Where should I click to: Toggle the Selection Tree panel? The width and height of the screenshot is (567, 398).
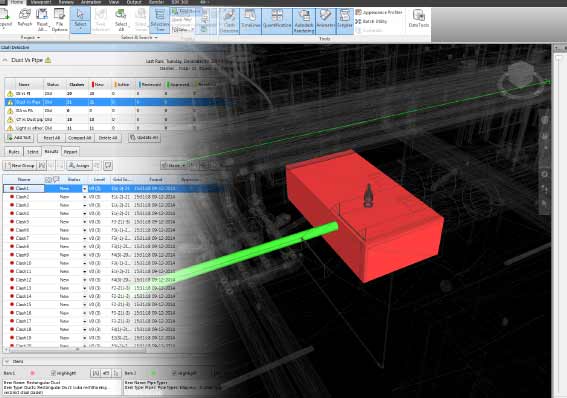tap(159, 21)
